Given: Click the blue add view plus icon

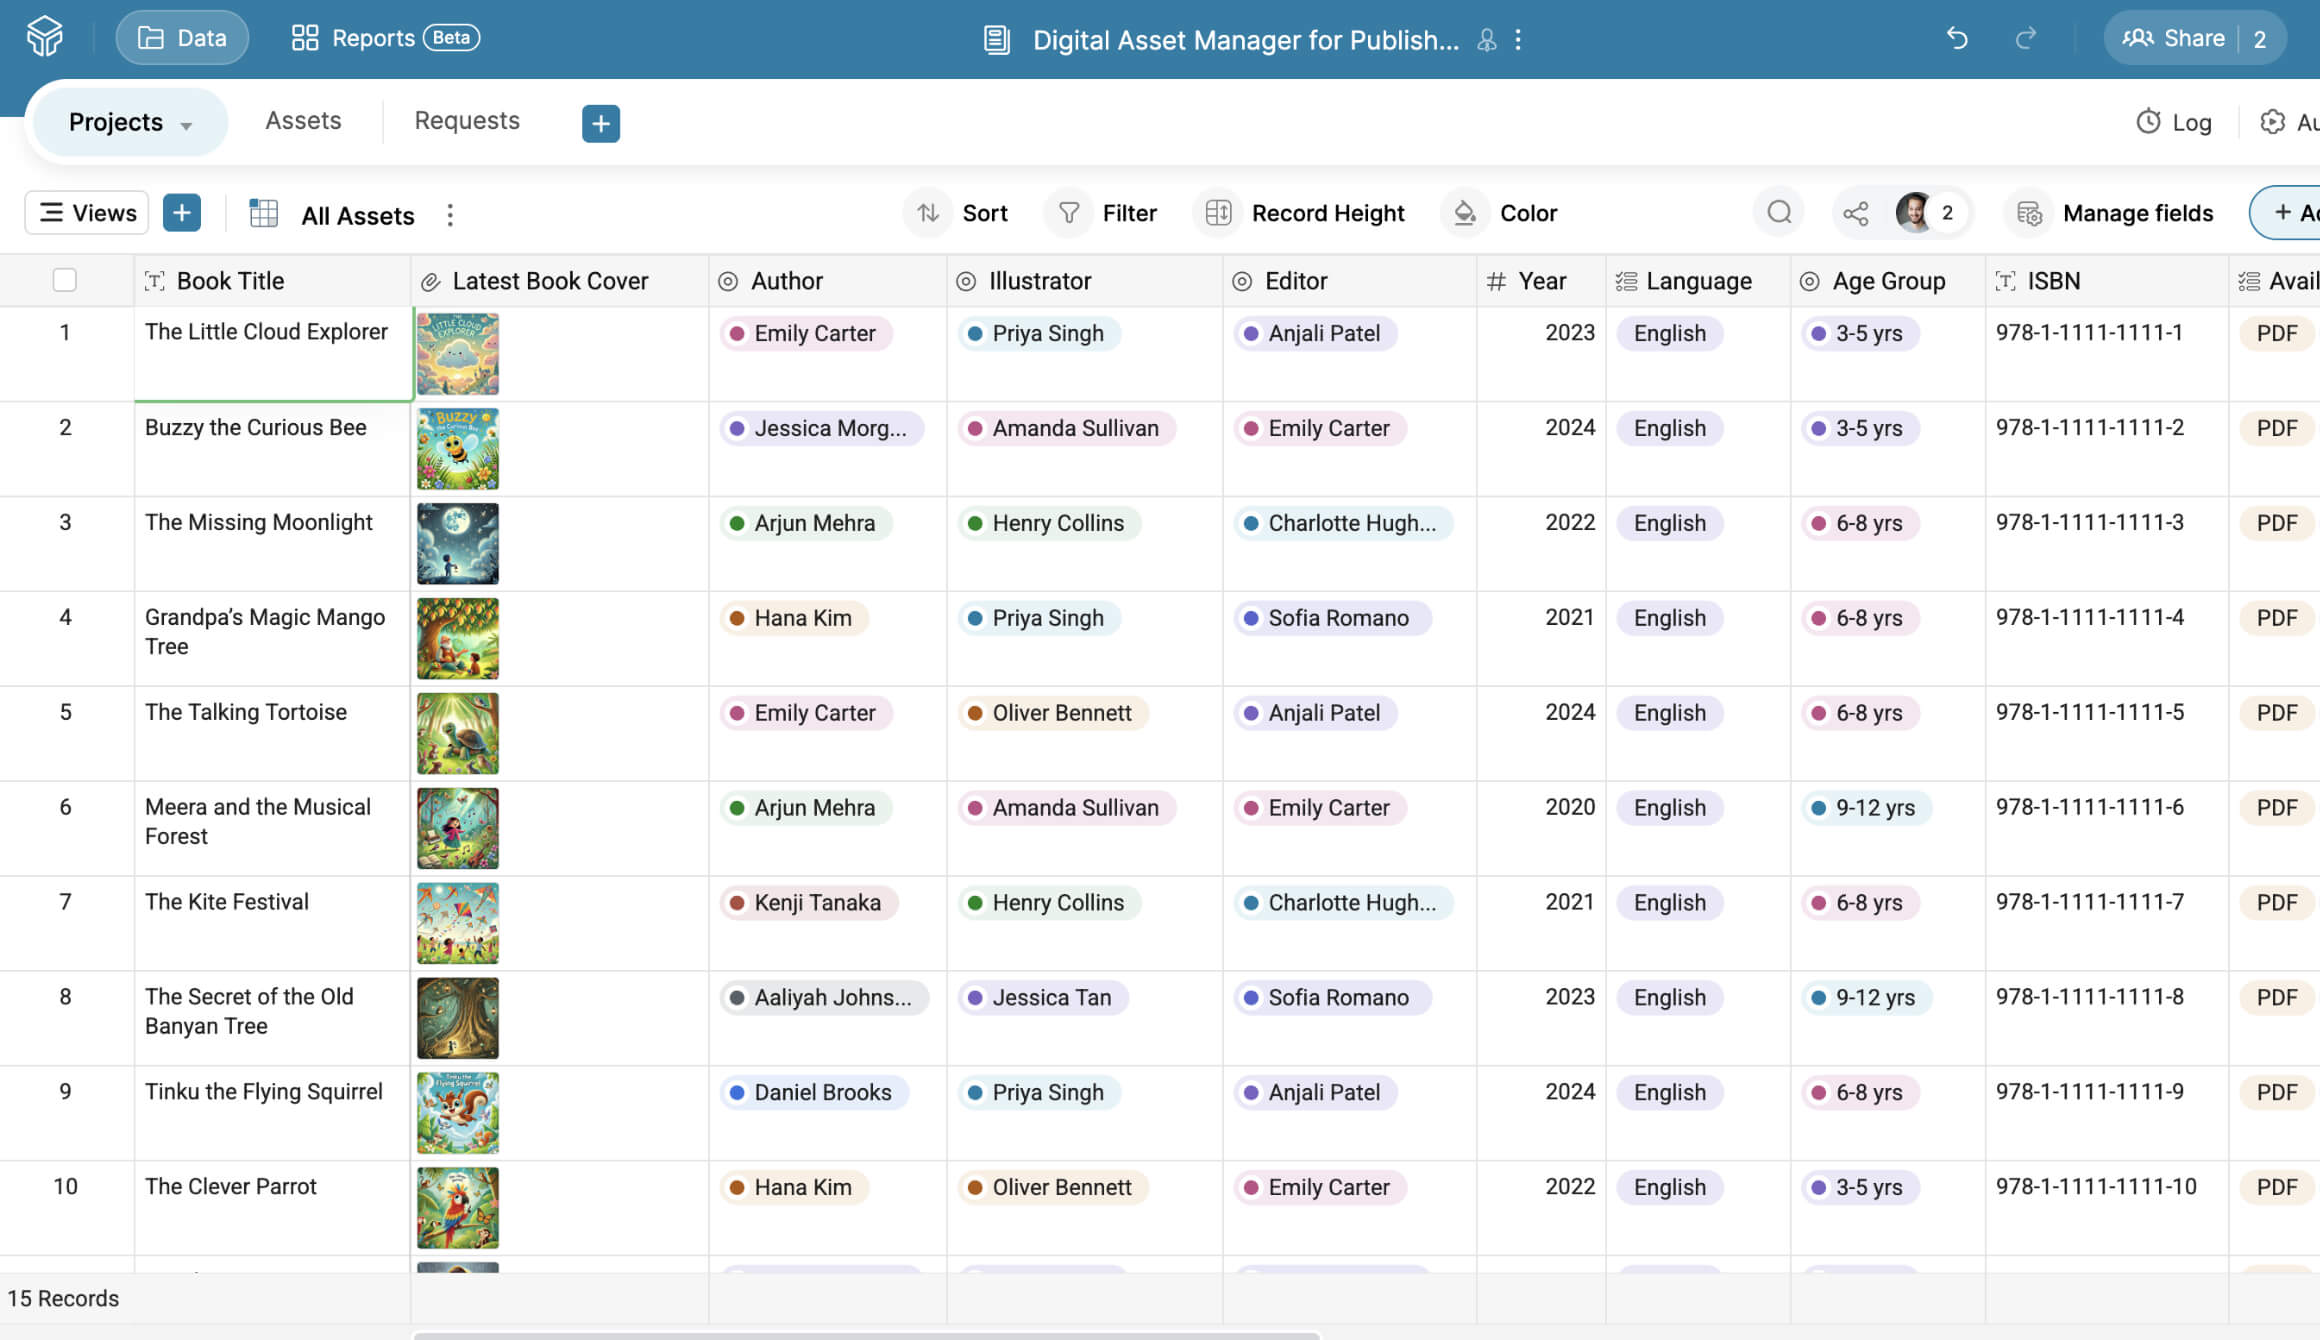Looking at the screenshot, I should [181, 212].
